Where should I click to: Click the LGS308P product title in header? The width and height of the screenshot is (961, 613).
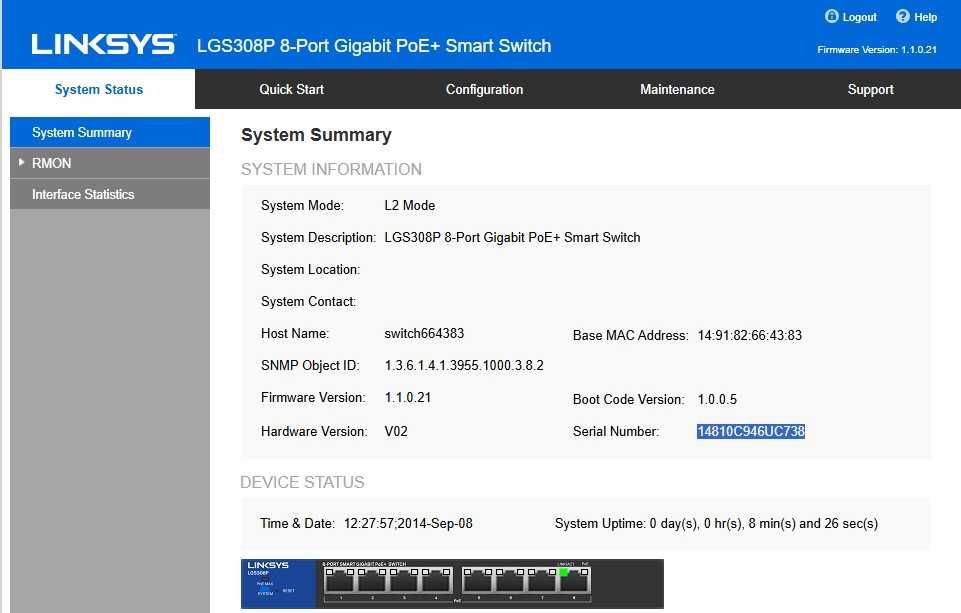tap(374, 46)
